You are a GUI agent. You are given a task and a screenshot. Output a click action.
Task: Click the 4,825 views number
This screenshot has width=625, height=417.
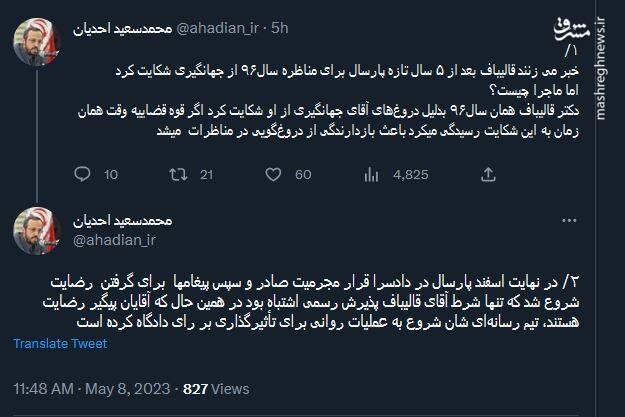411,176
